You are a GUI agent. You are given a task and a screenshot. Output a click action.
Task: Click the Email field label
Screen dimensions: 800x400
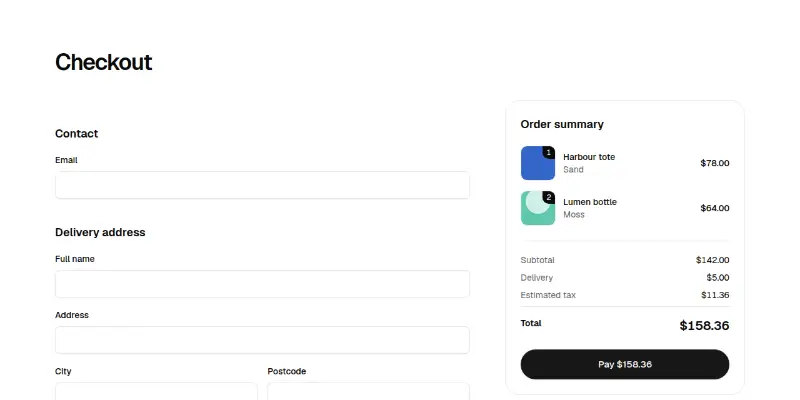66,160
